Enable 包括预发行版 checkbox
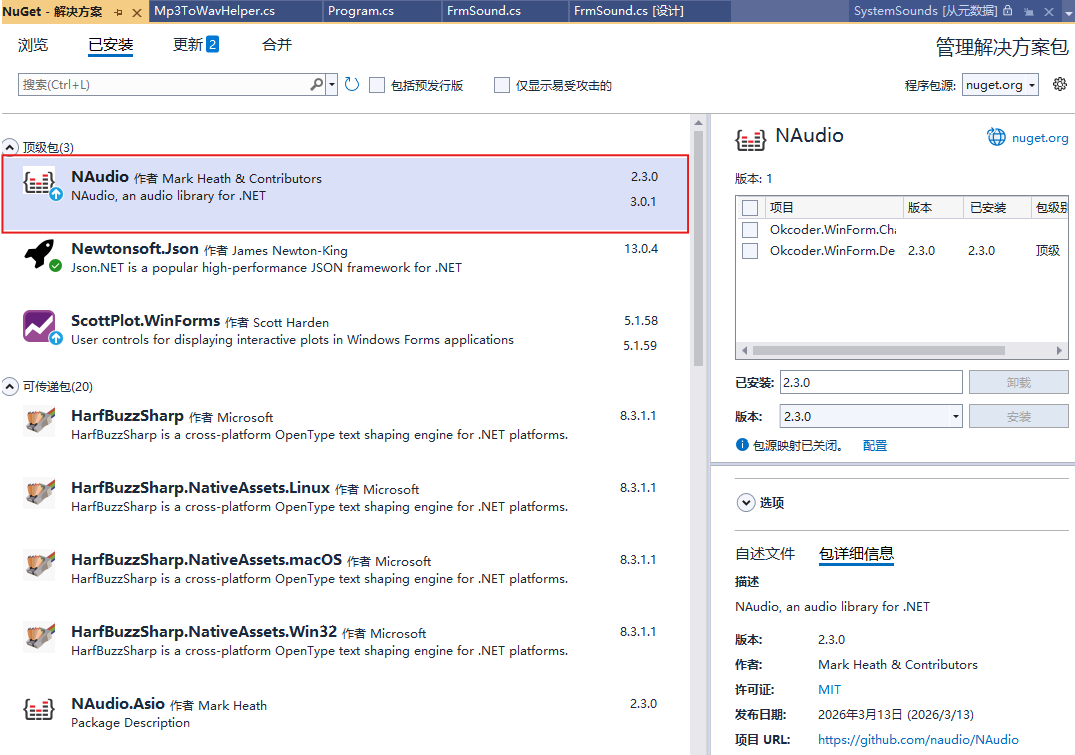The image size is (1075, 755). click(377, 85)
